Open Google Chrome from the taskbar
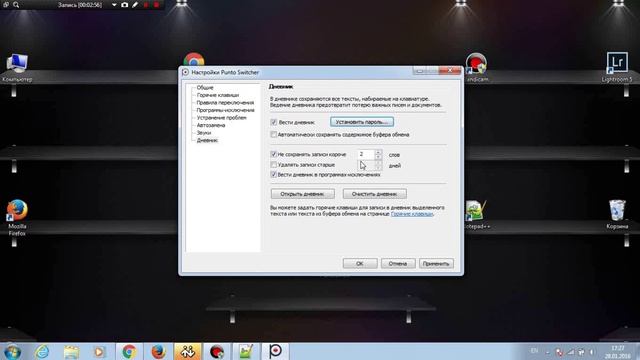 (129, 351)
